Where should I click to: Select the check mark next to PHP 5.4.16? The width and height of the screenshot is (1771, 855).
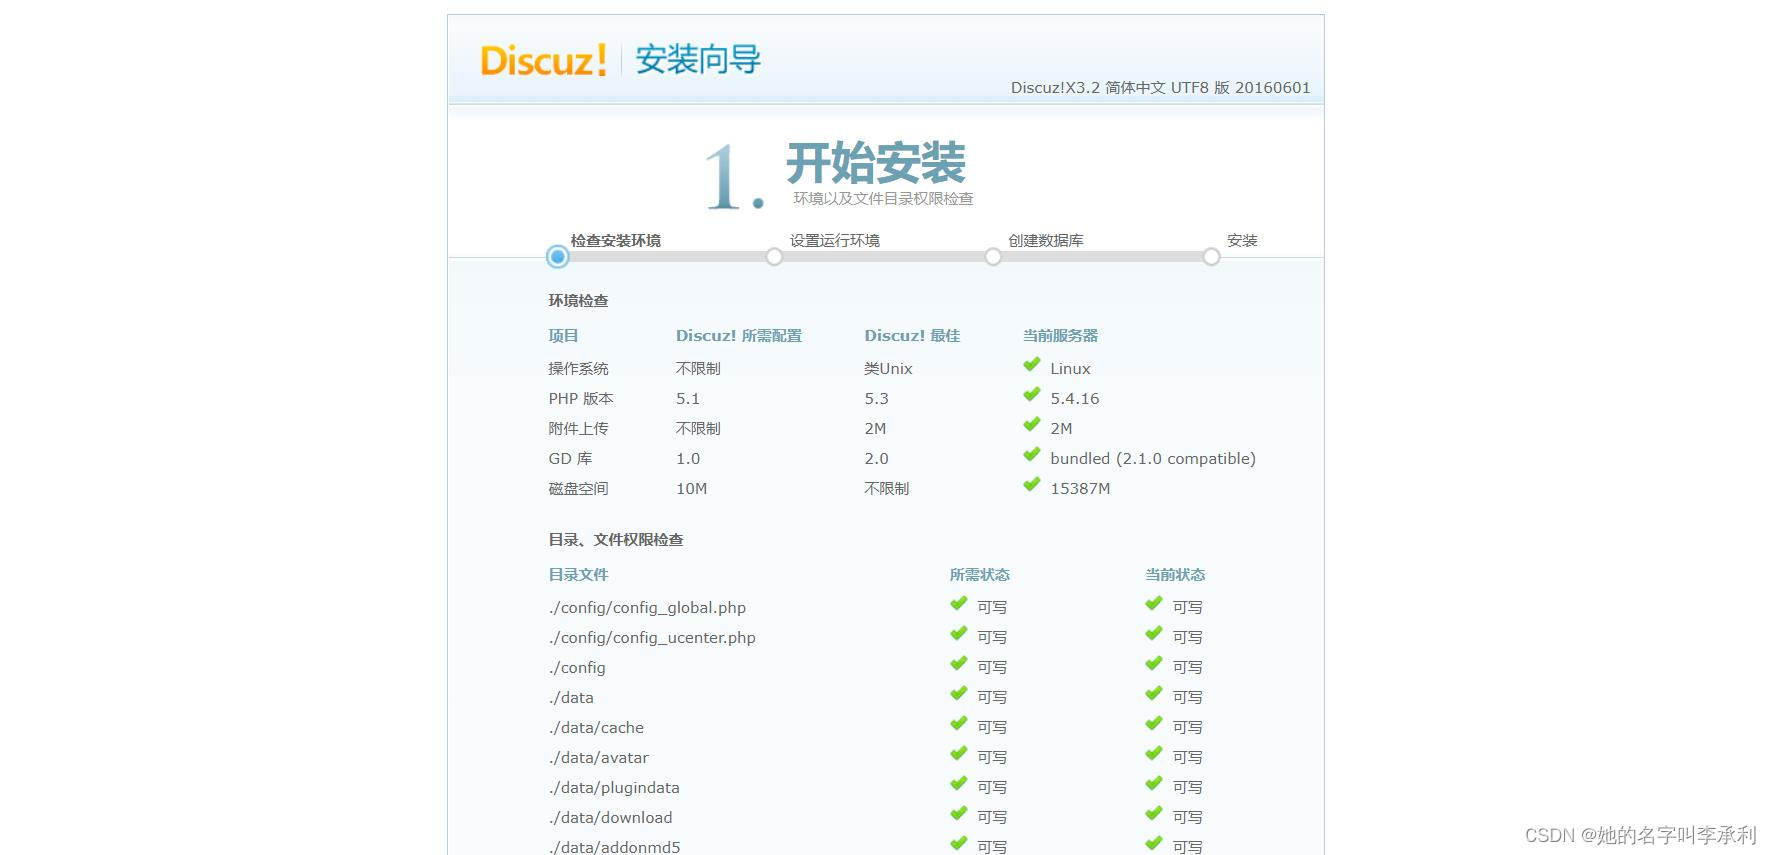(1032, 395)
